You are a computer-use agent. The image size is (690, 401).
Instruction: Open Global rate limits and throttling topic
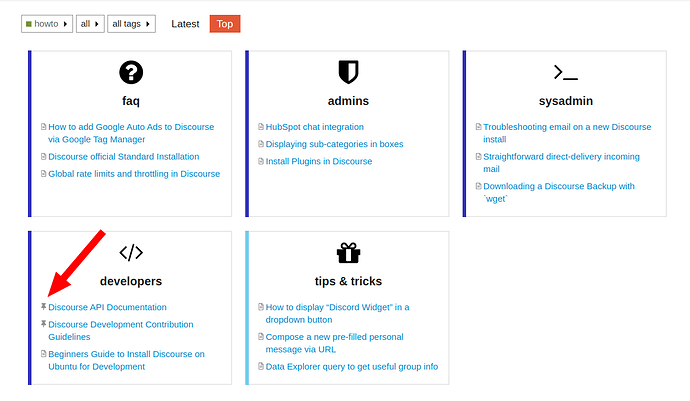coord(134,173)
